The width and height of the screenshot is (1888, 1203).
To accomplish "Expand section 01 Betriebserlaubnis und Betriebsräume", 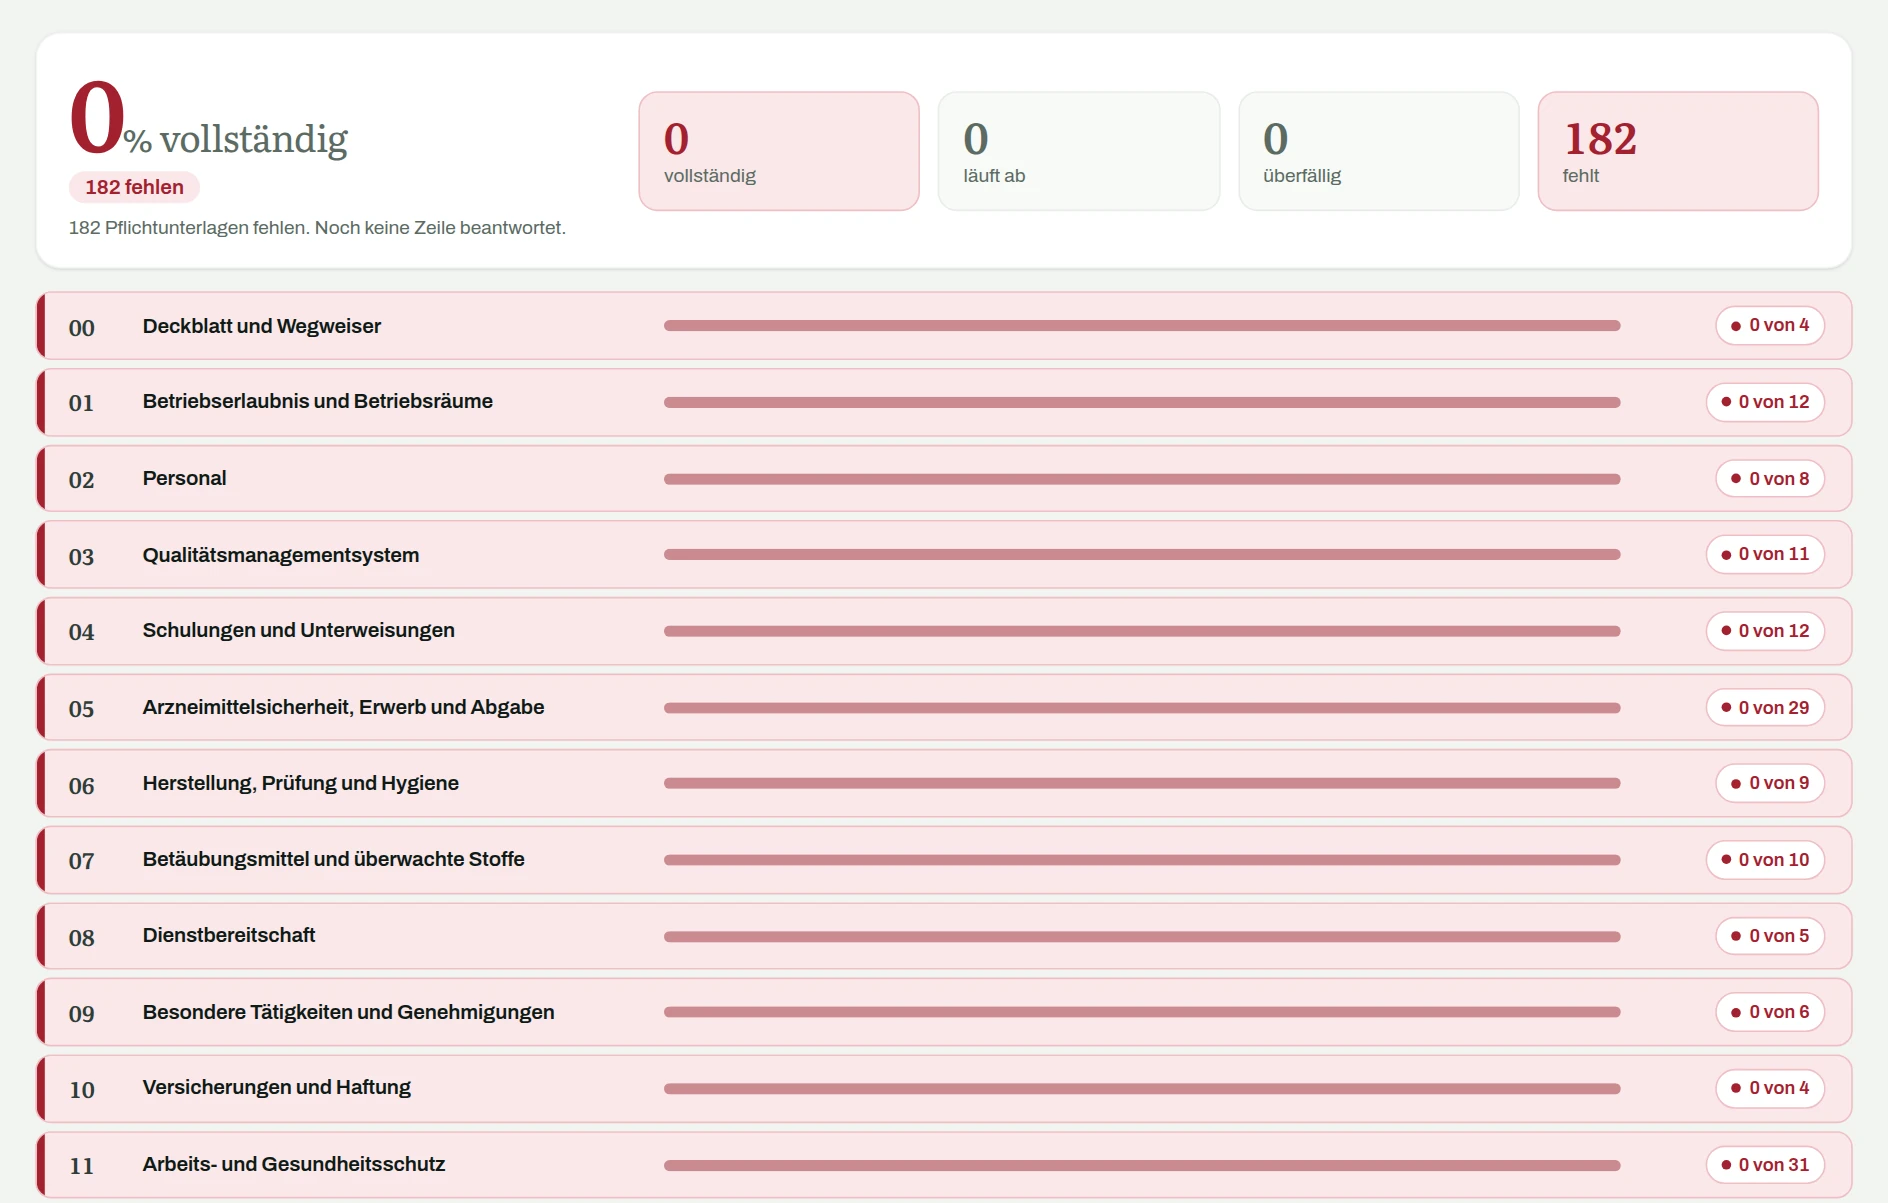I will point(944,402).
